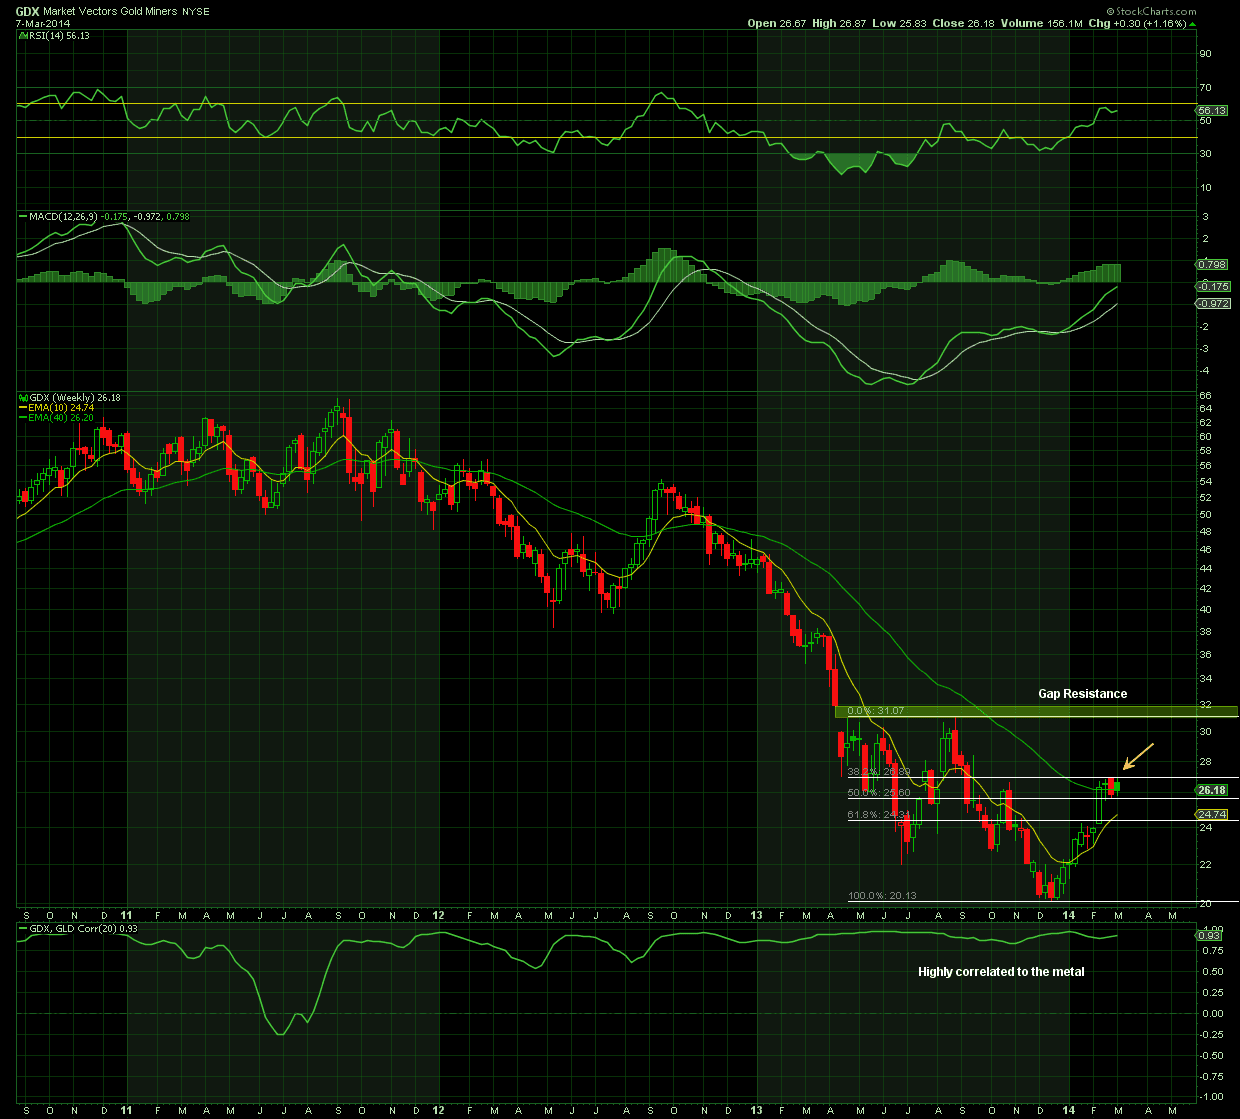Screen dimensions: 1240x1119
Task: Click the candlestick icon before GDX (Weekly)
Action: coord(22,397)
